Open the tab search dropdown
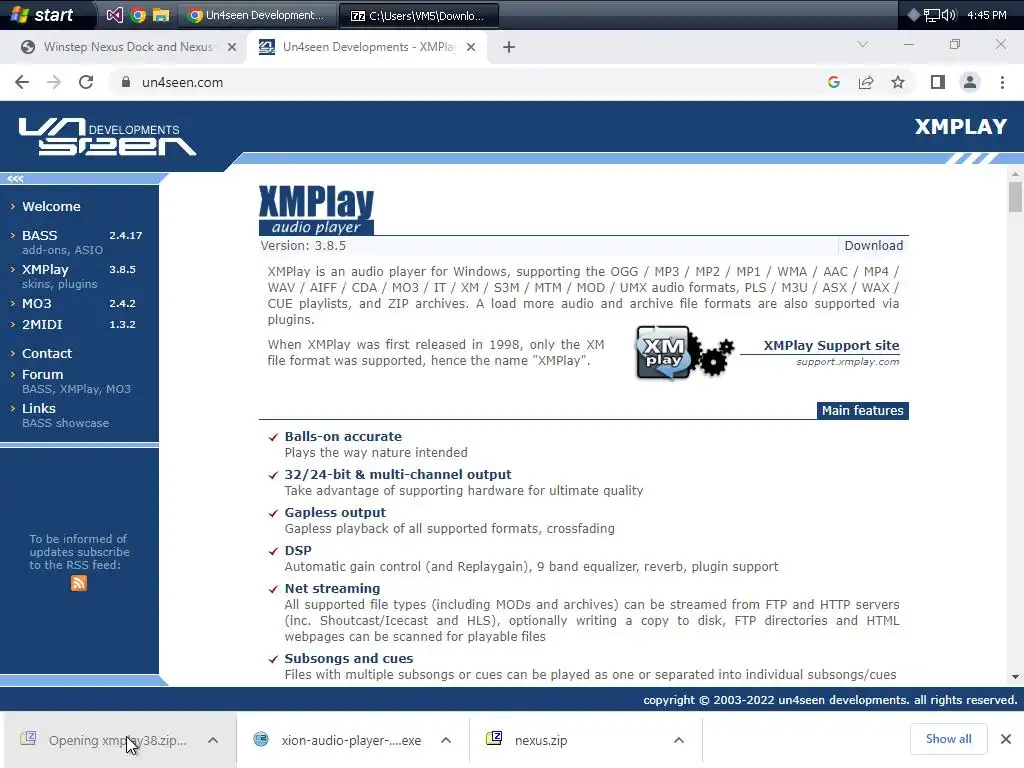The height and width of the screenshot is (768, 1024). (x=863, y=44)
